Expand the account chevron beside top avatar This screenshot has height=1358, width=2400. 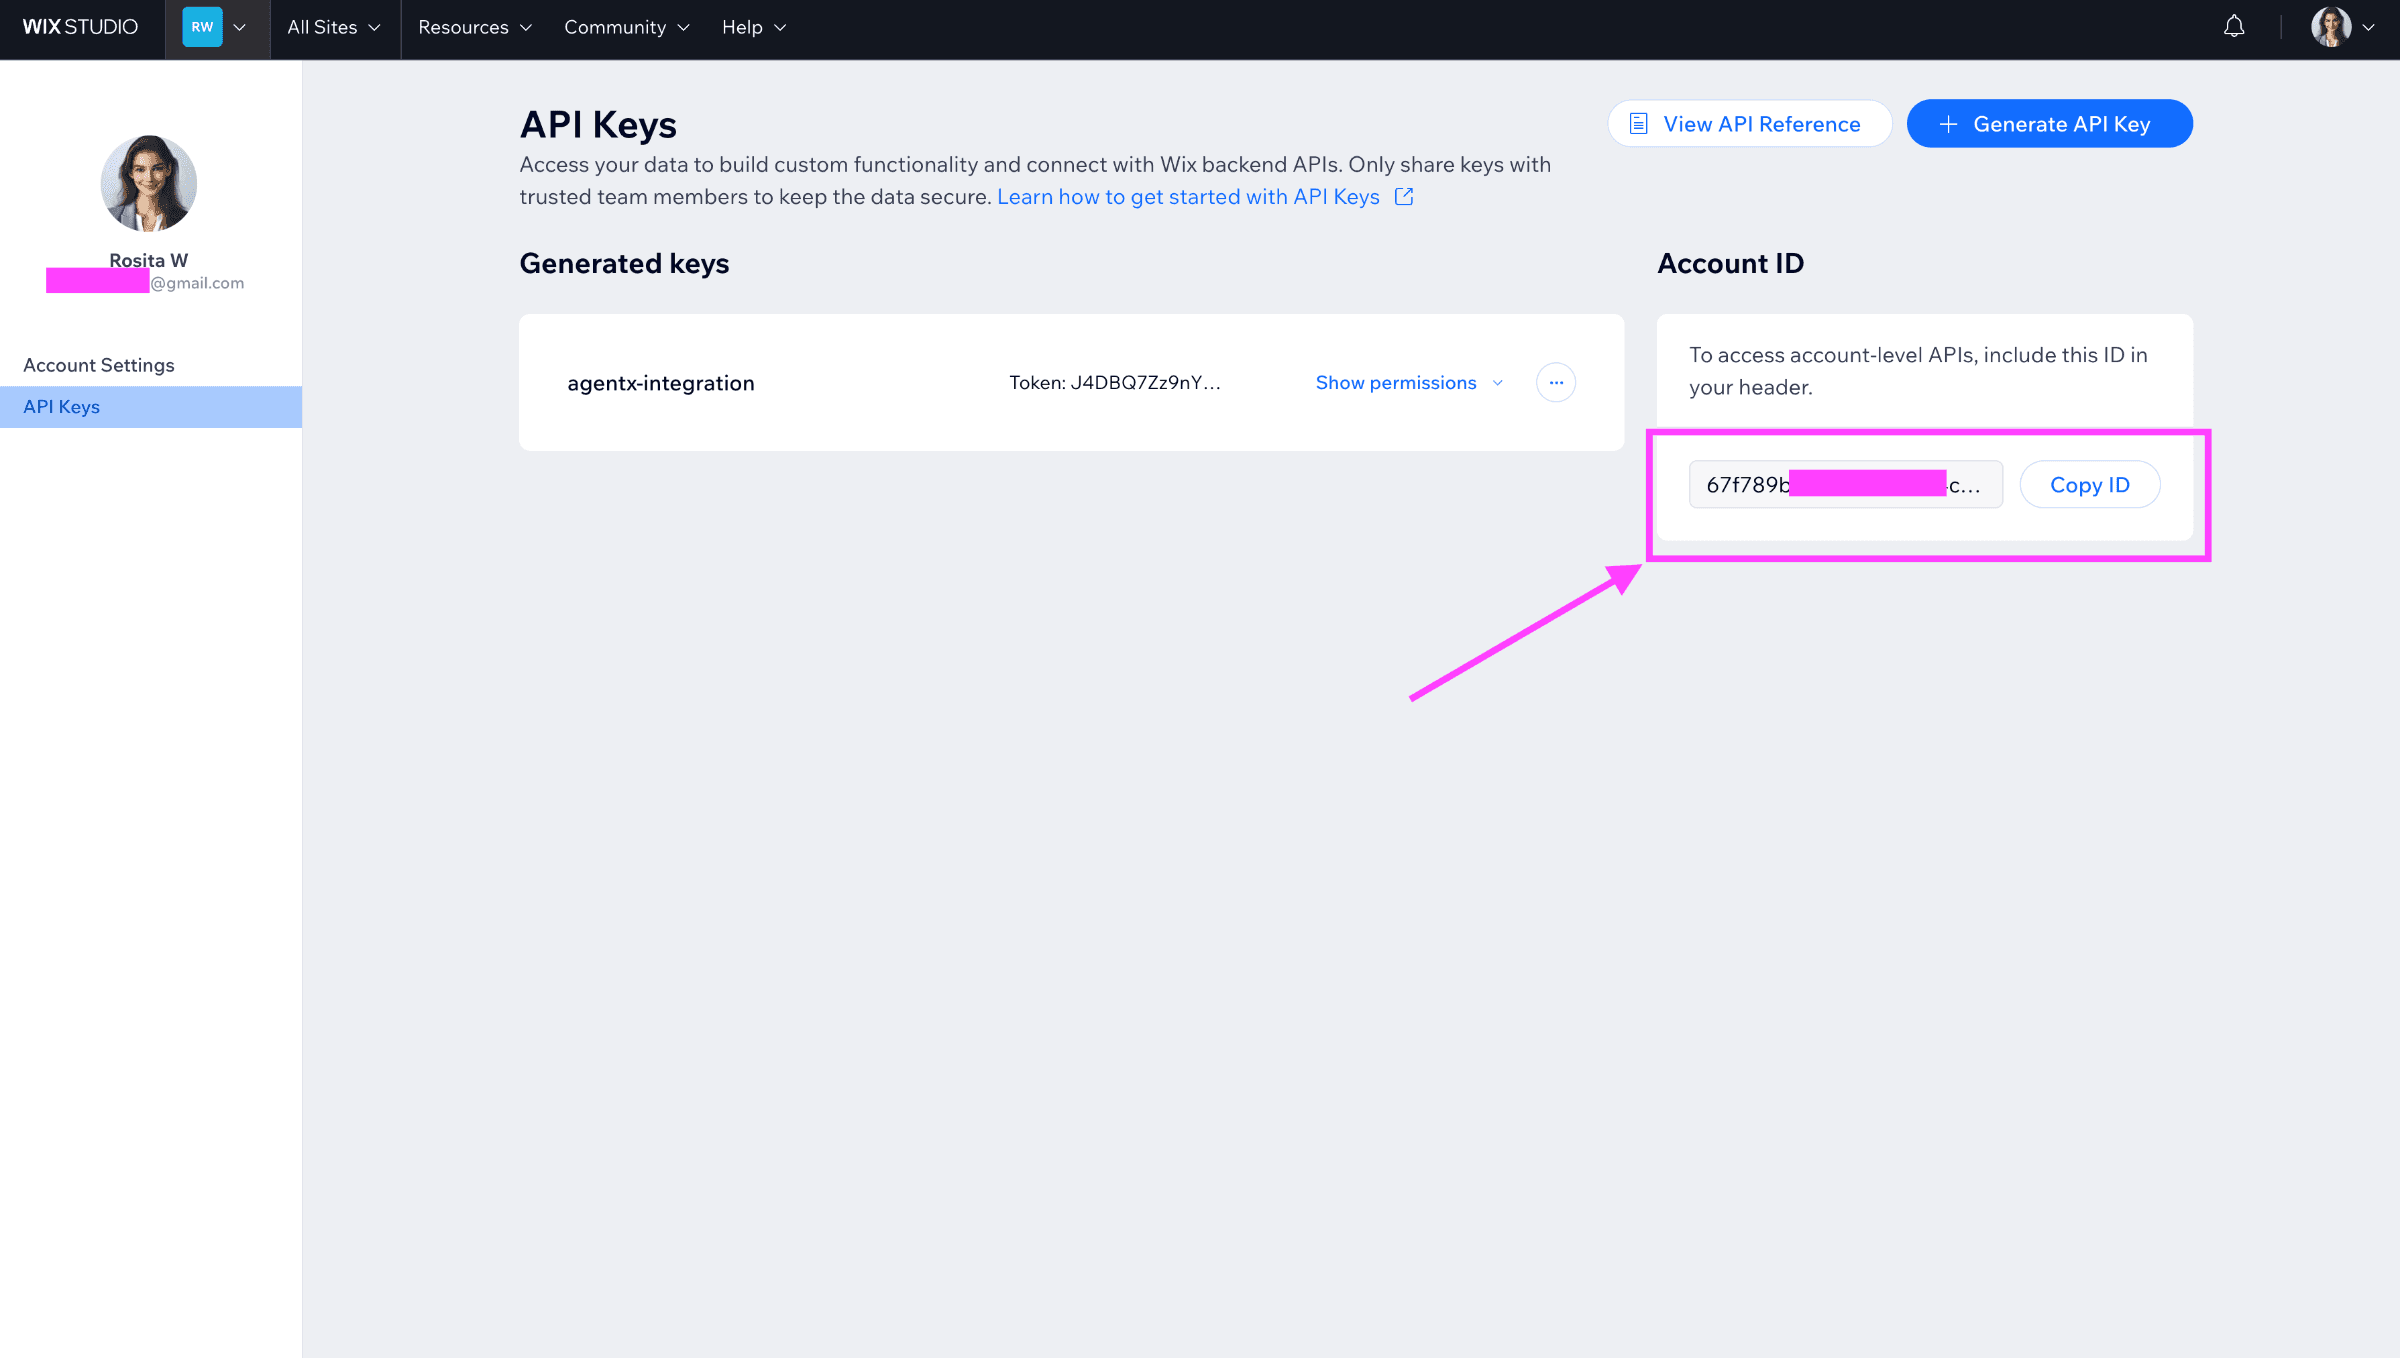2368,28
